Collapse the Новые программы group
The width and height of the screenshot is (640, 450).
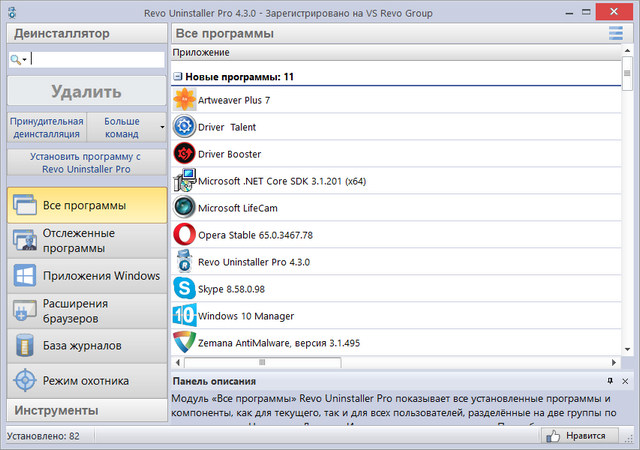177,76
